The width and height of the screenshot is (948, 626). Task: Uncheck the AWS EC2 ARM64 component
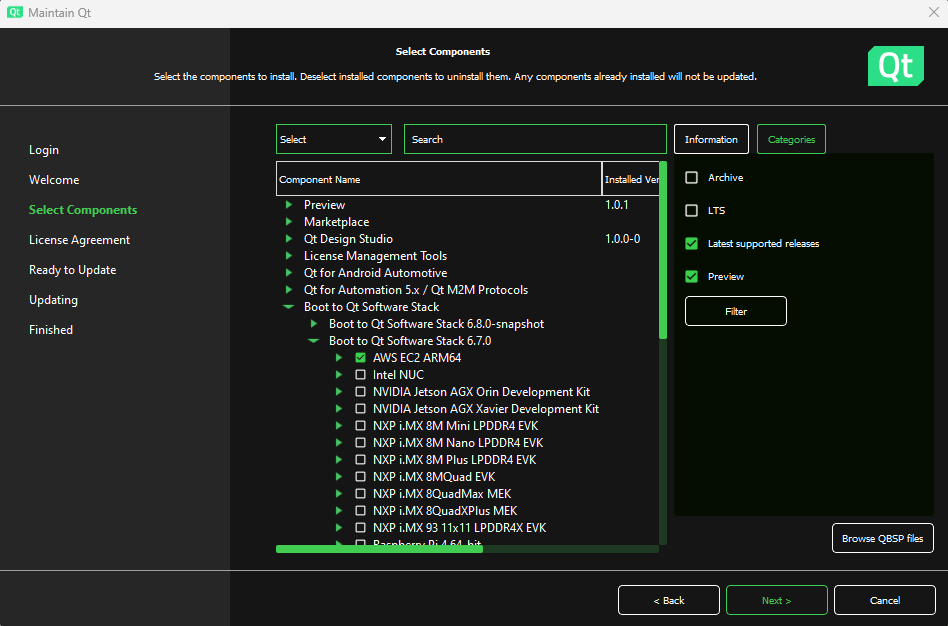[x=361, y=358]
